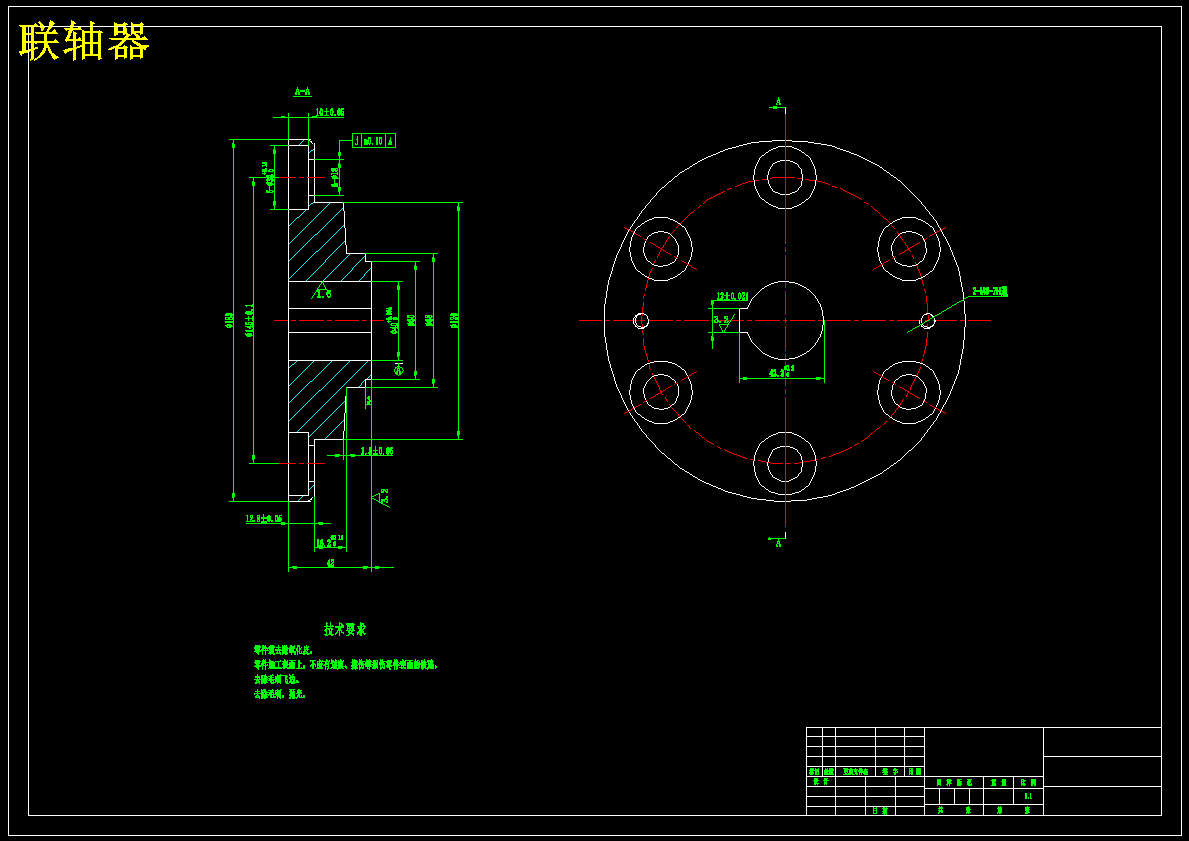
Task: Click the 12±0.021 keyway width dimension
Action: tap(733, 296)
